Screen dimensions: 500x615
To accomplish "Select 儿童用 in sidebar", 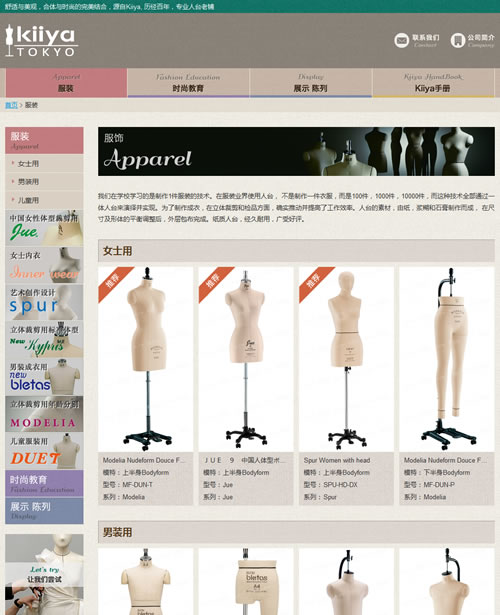I will (x=44, y=200).
